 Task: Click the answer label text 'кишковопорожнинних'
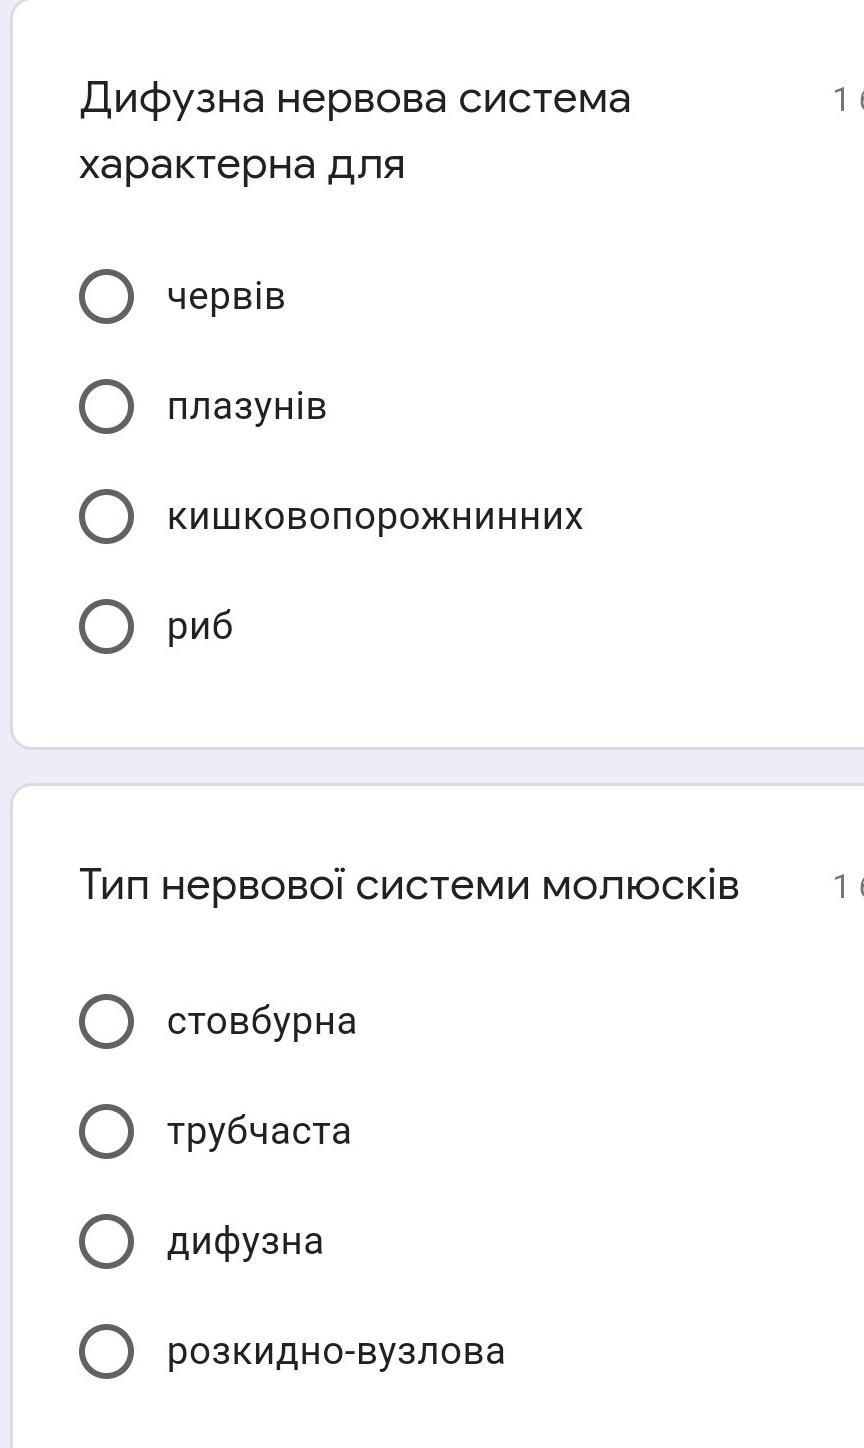(375, 517)
